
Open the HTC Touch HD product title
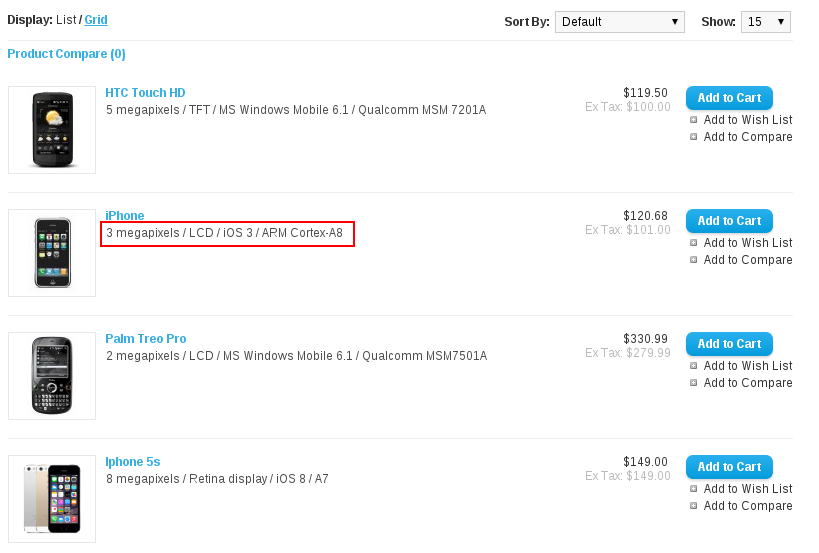(145, 93)
